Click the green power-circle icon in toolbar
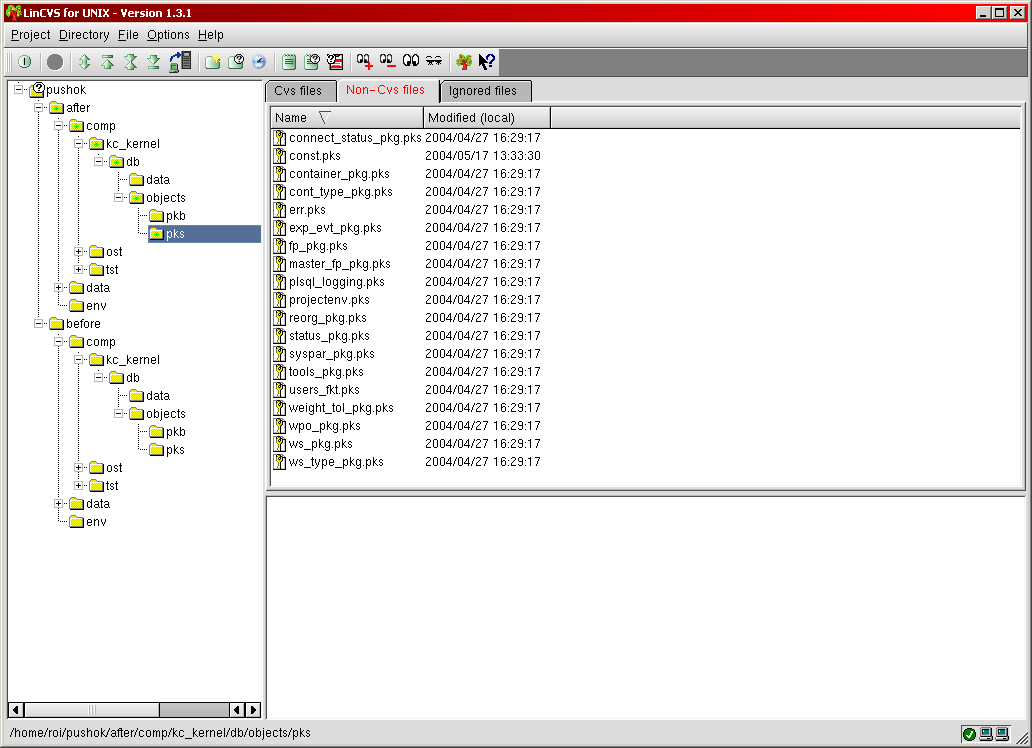The image size is (1032, 748). 24,62
